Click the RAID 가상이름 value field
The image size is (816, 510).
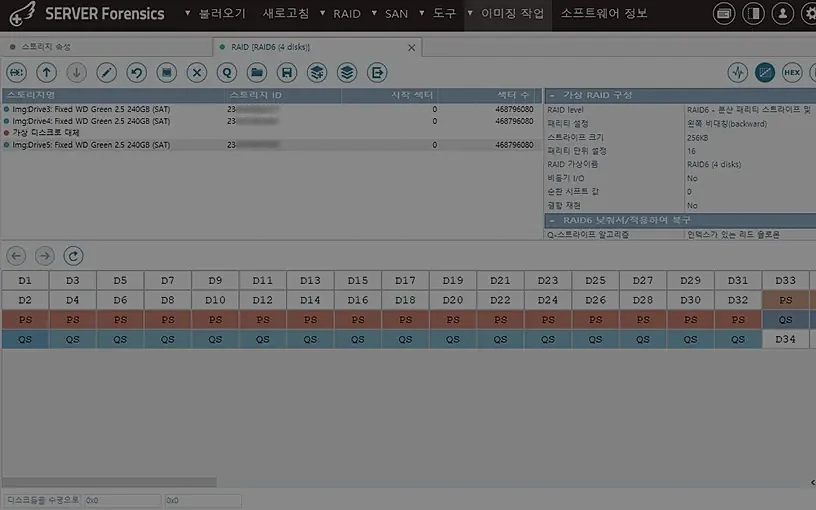pos(750,164)
